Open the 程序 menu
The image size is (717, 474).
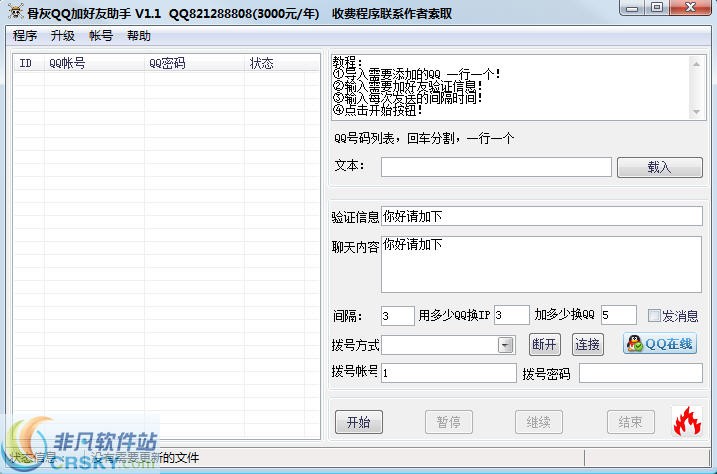25,36
